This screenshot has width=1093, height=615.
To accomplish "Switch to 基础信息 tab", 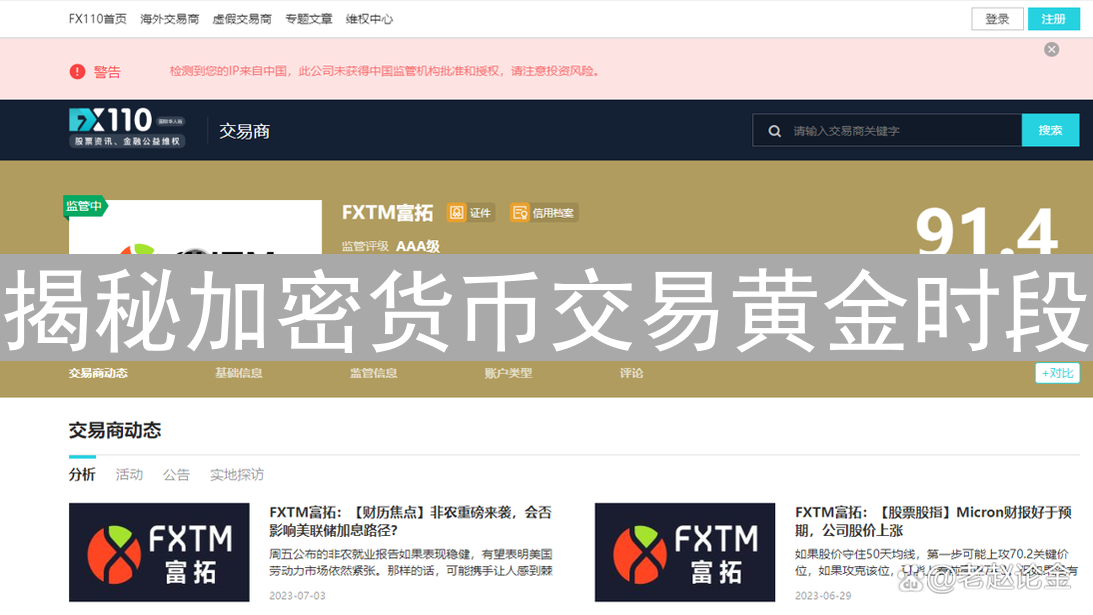I will coord(238,373).
